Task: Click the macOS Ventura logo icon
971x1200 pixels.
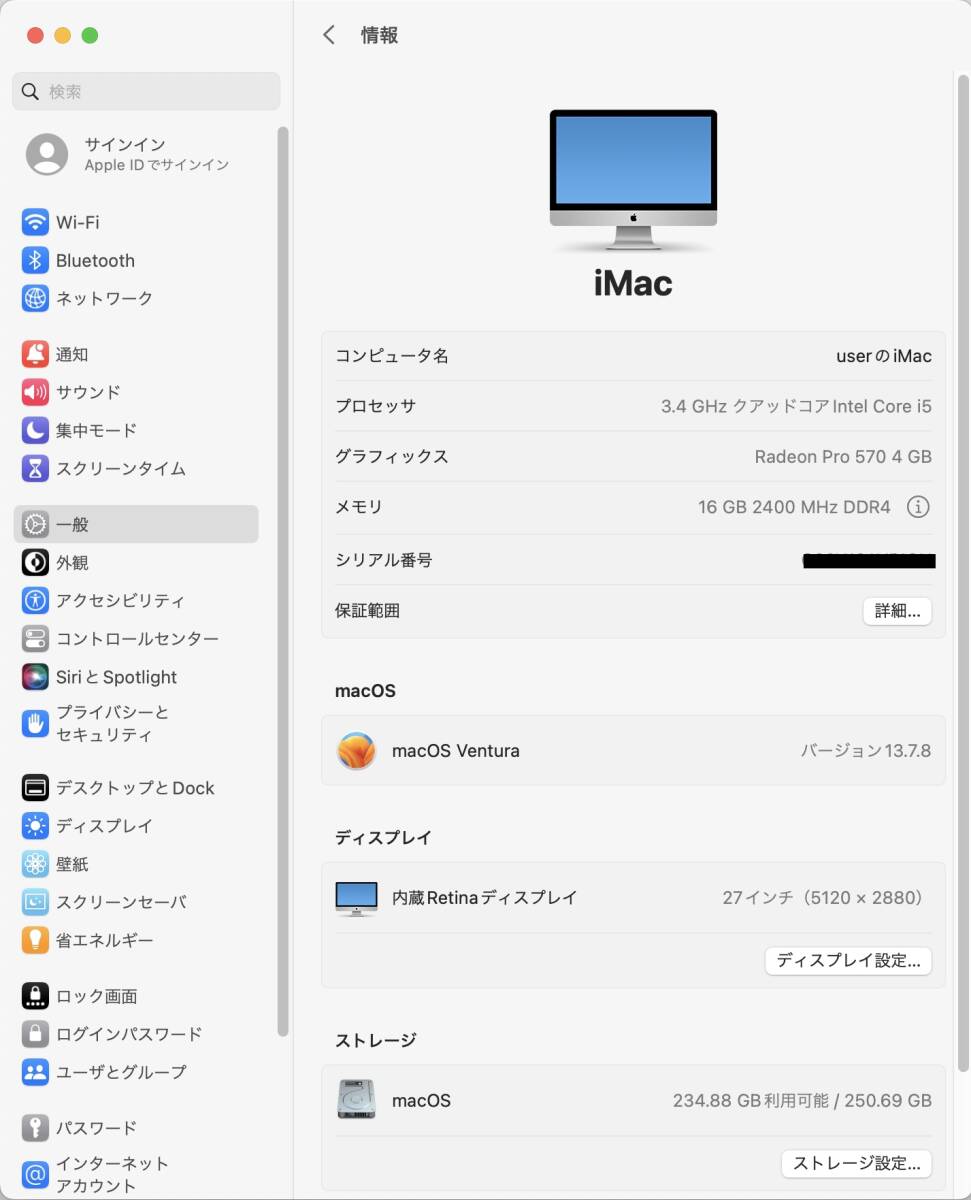Action: point(356,751)
